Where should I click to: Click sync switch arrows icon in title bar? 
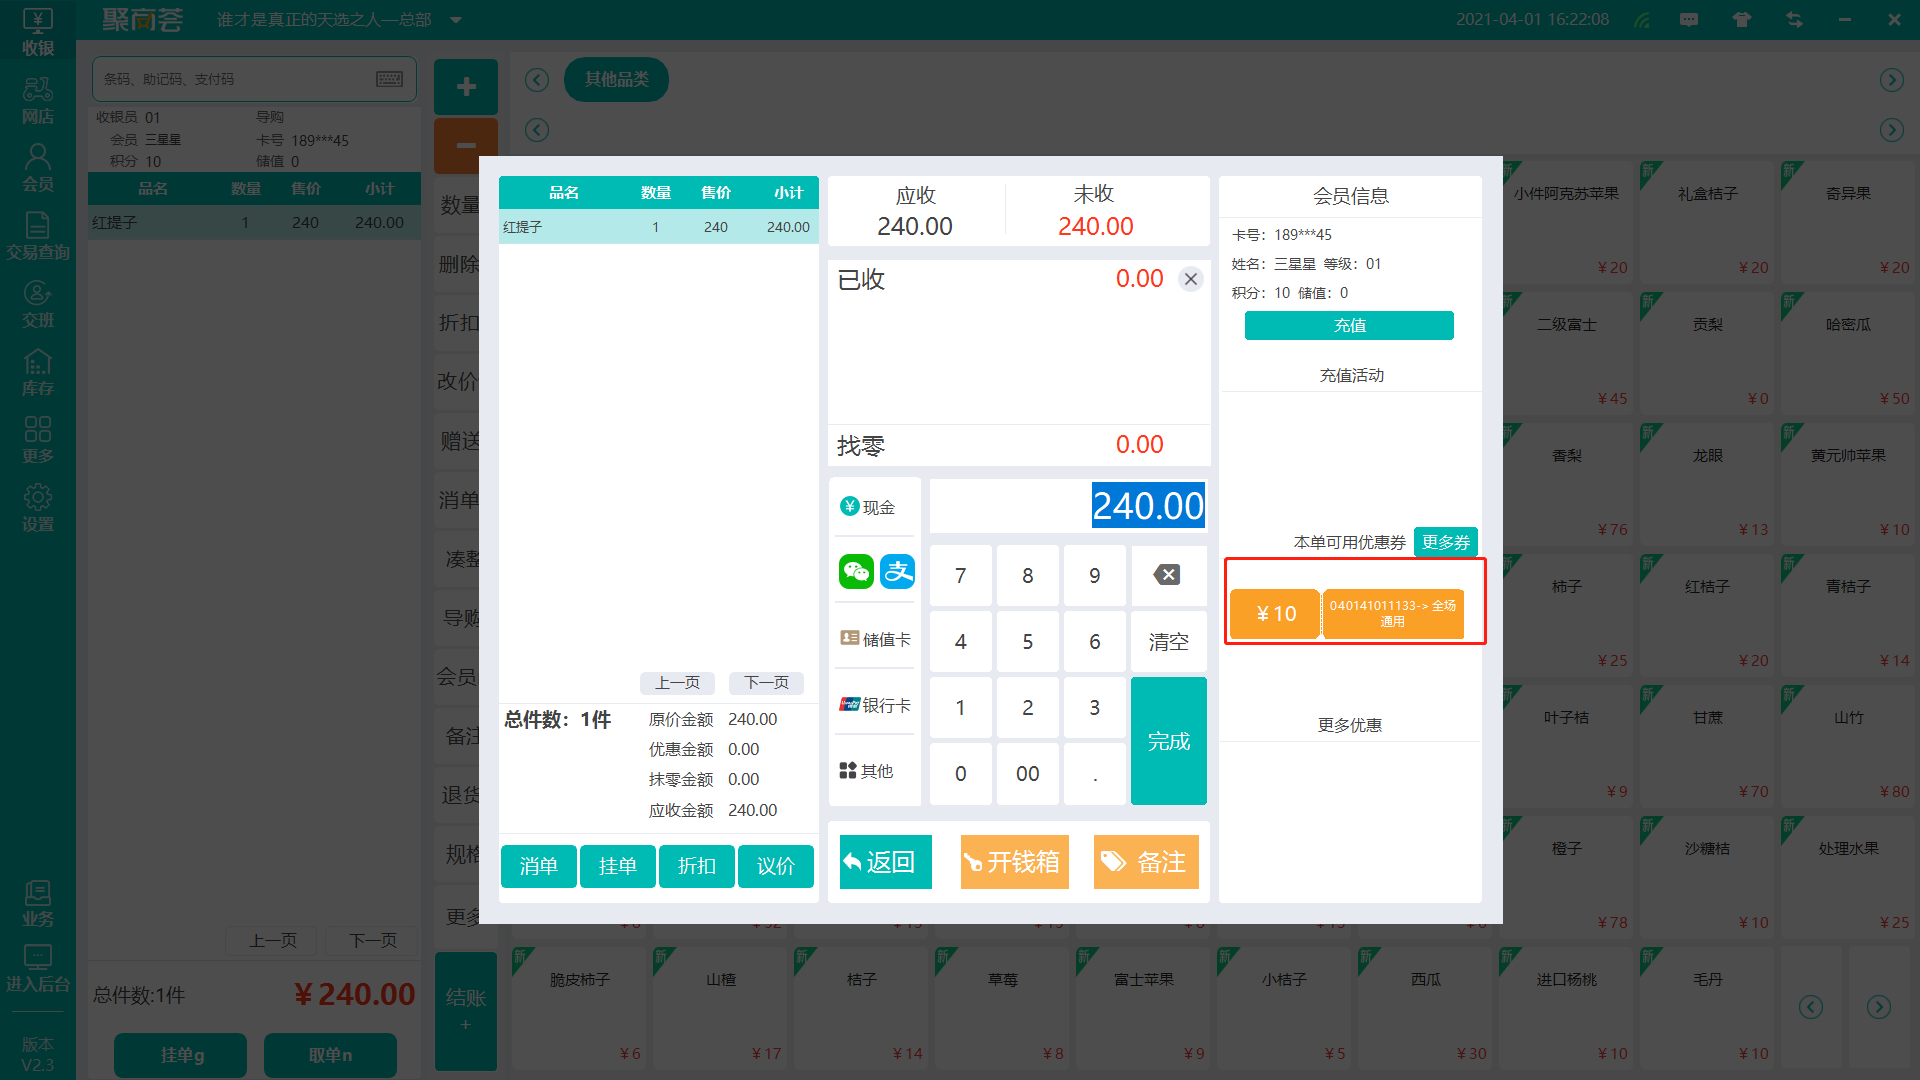pos(1794,19)
